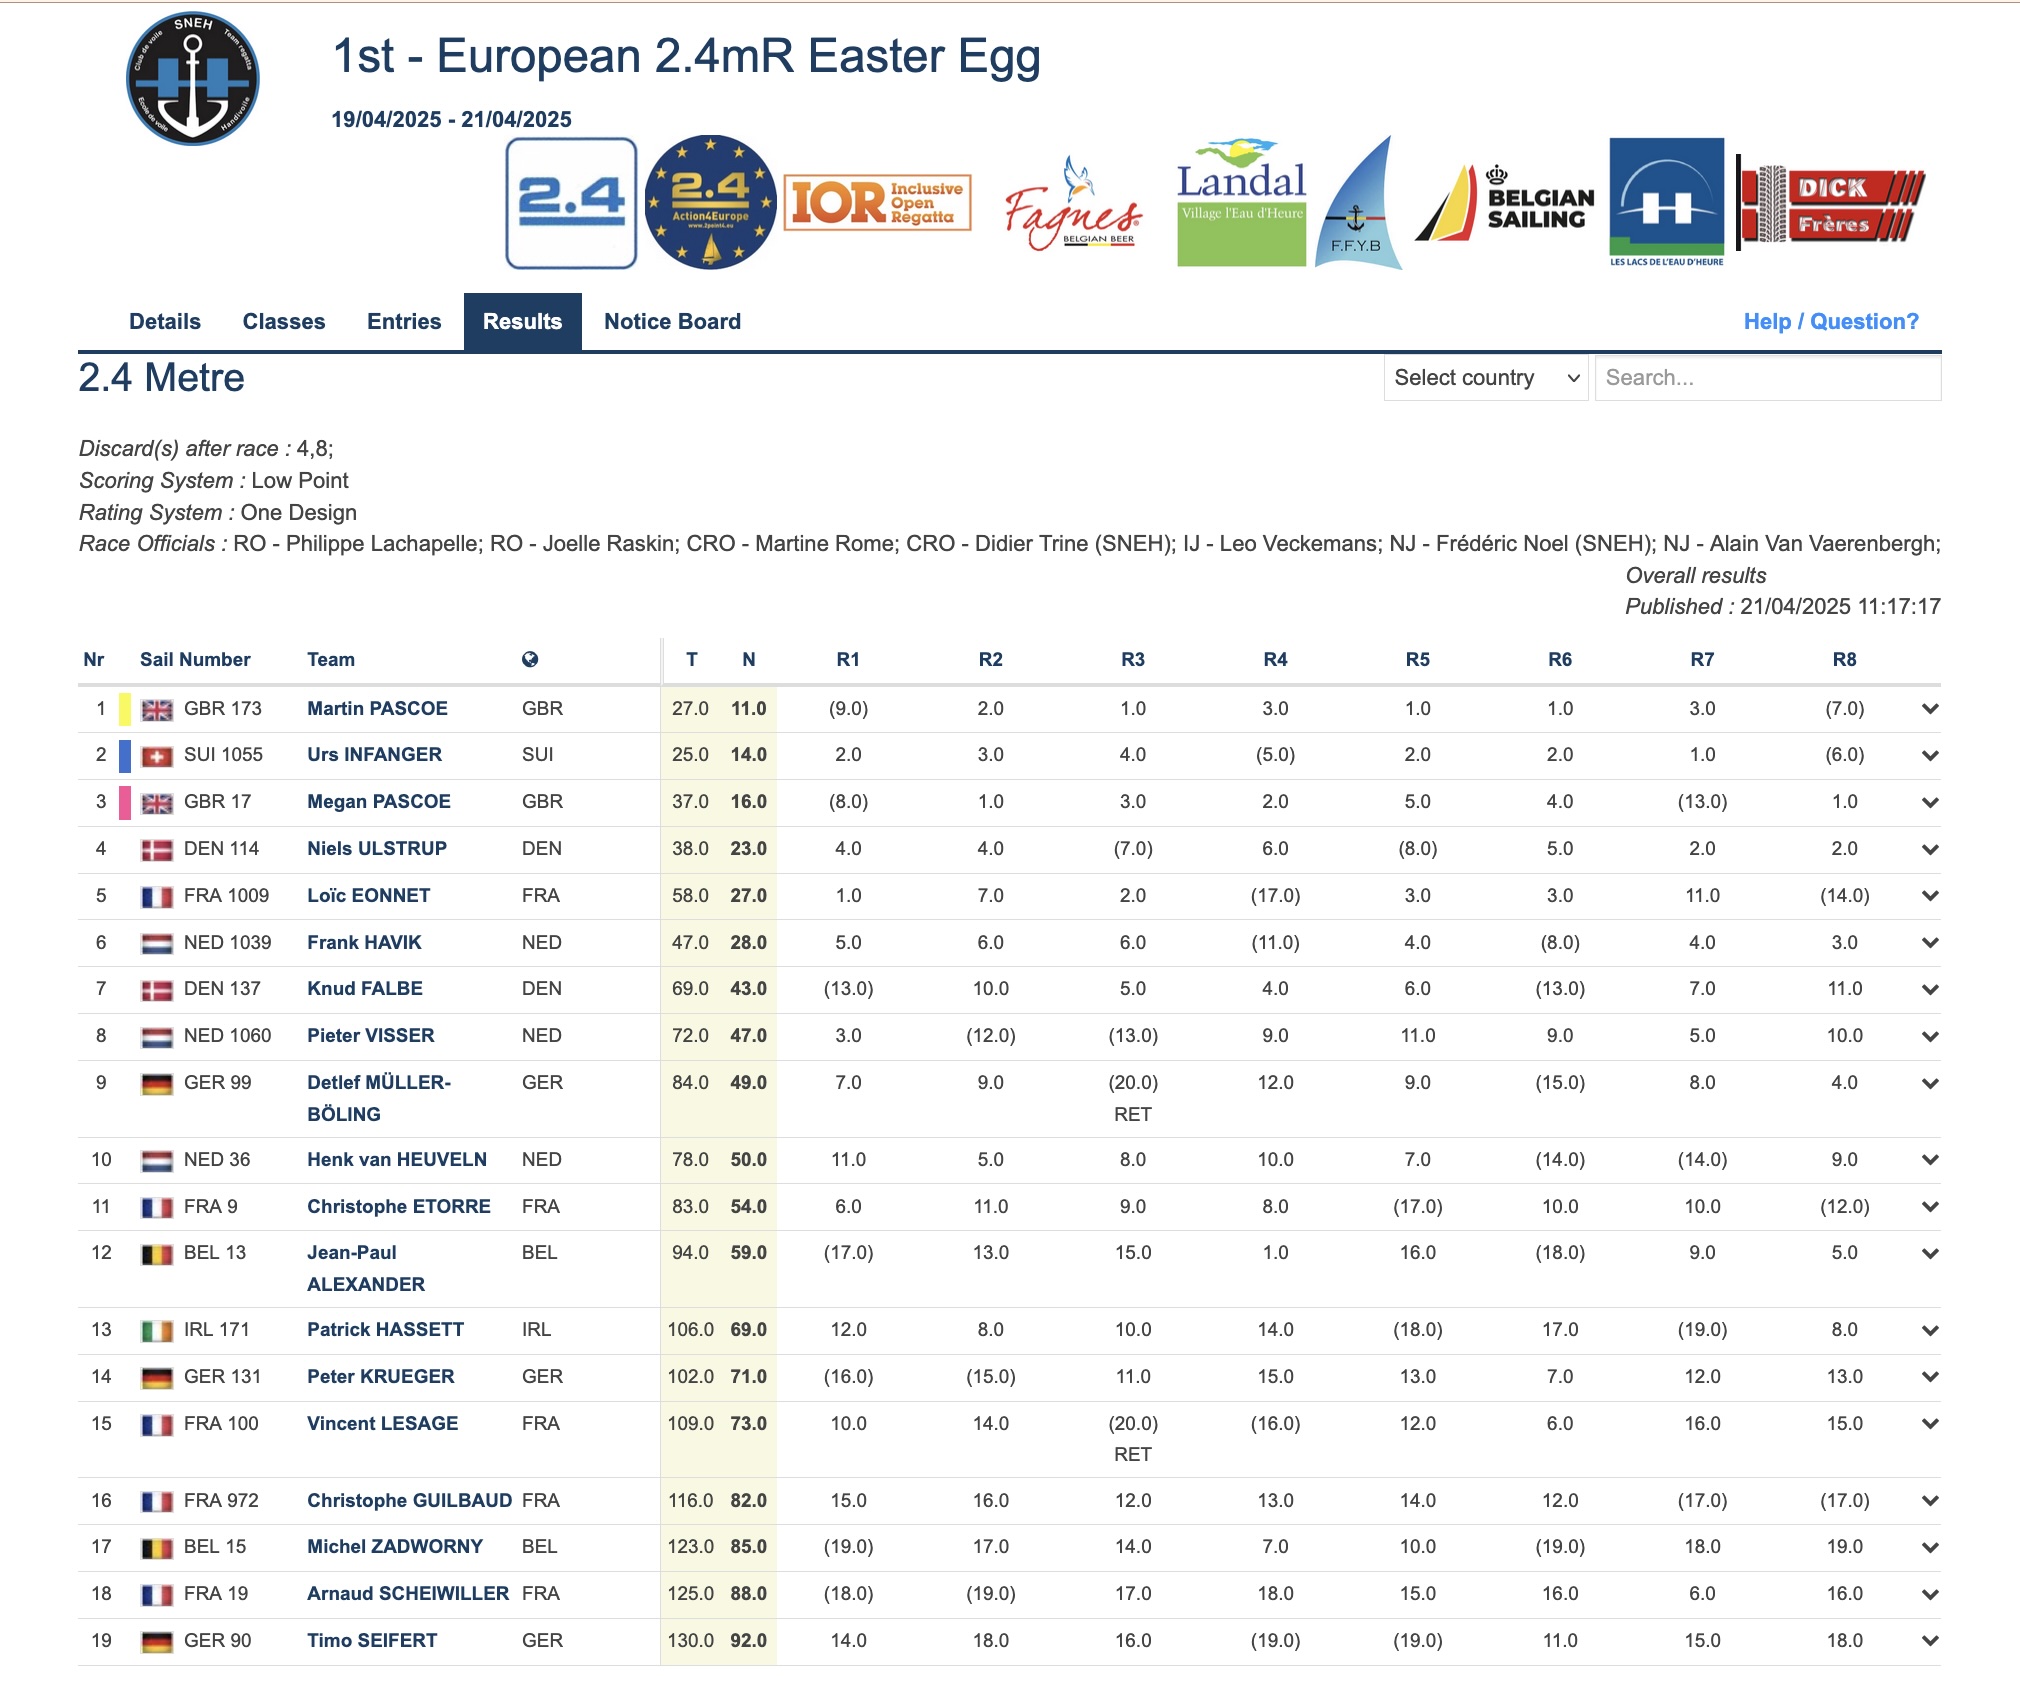Open the IOR Inclusive Open Regatta logo
The image size is (2020, 1686).
877,203
